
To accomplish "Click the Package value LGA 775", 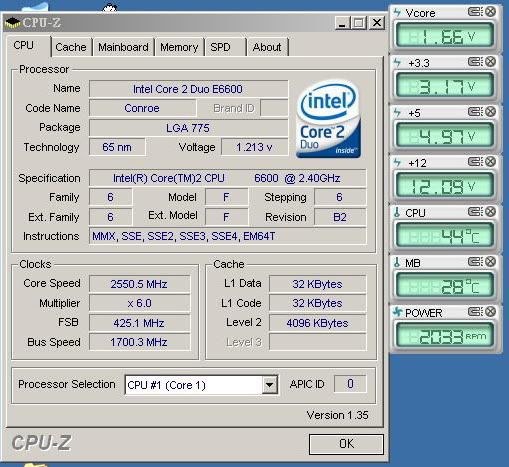I will [188, 128].
